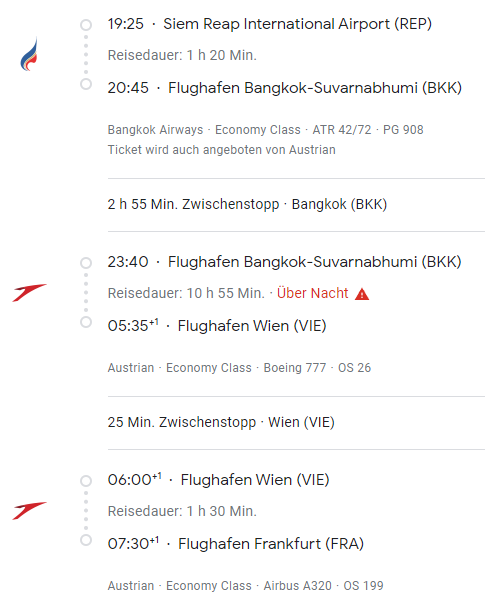Click Flughafen Frankfurt (FRA) arrival entry
485x603 pixels.
[236, 544]
